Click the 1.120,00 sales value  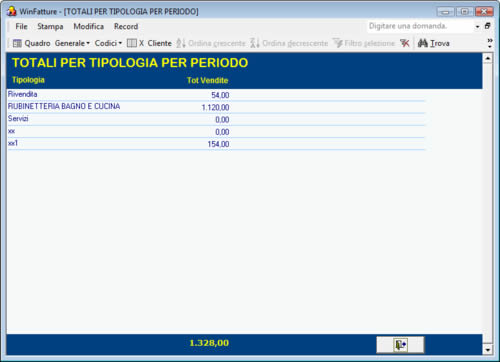[x=215, y=107]
